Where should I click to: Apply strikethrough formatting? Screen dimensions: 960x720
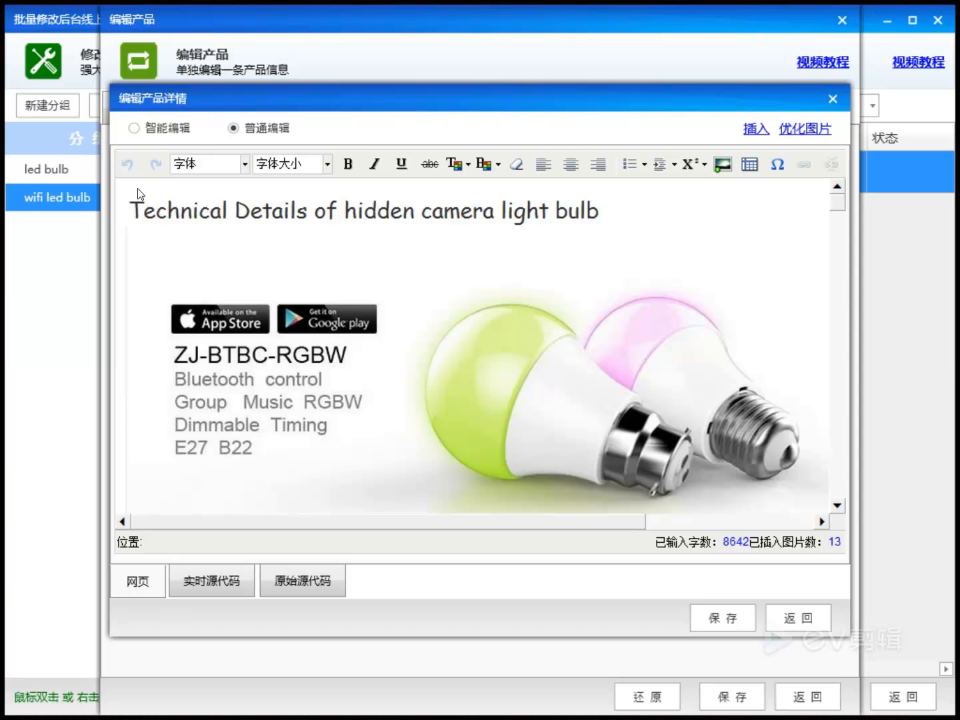[x=430, y=164]
